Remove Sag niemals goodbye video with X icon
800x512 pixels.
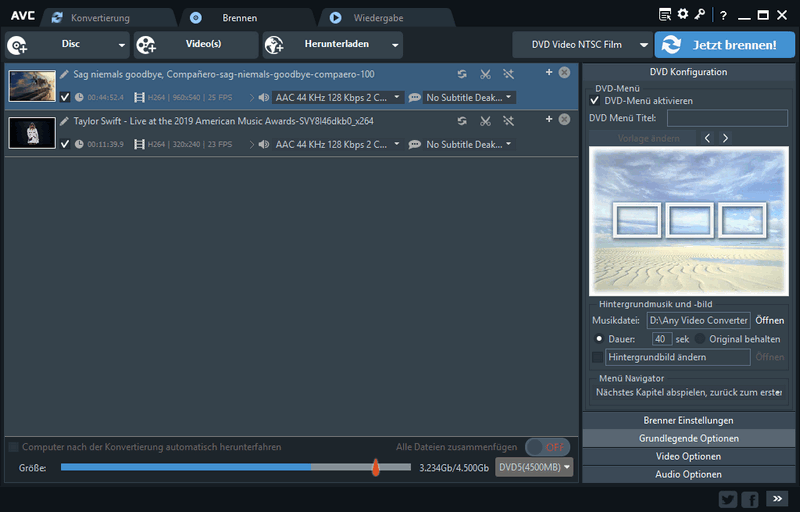(x=564, y=72)
